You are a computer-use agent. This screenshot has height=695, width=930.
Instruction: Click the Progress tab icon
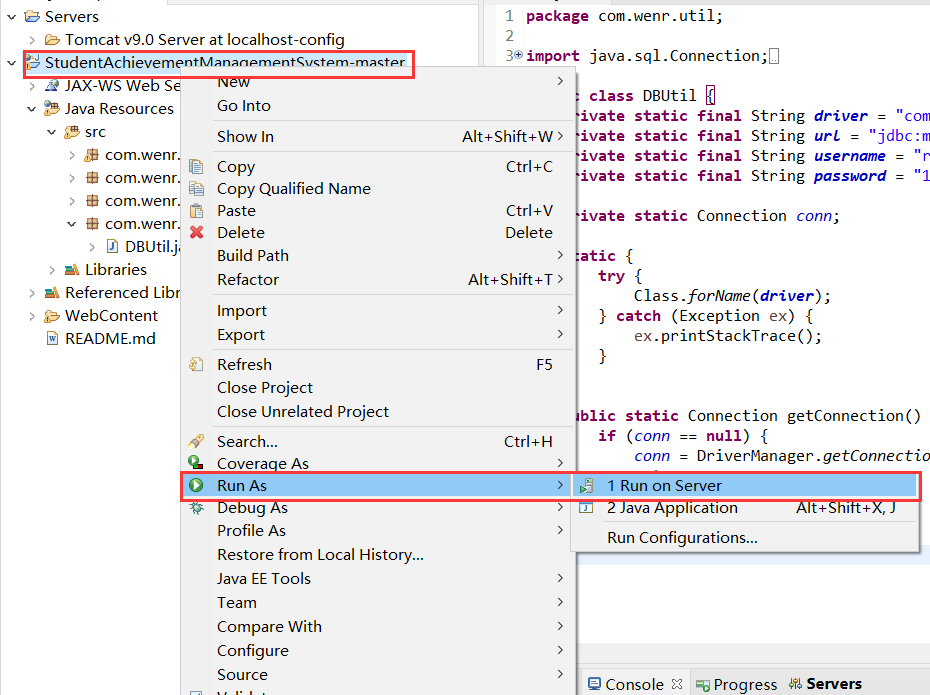[703, 685]
